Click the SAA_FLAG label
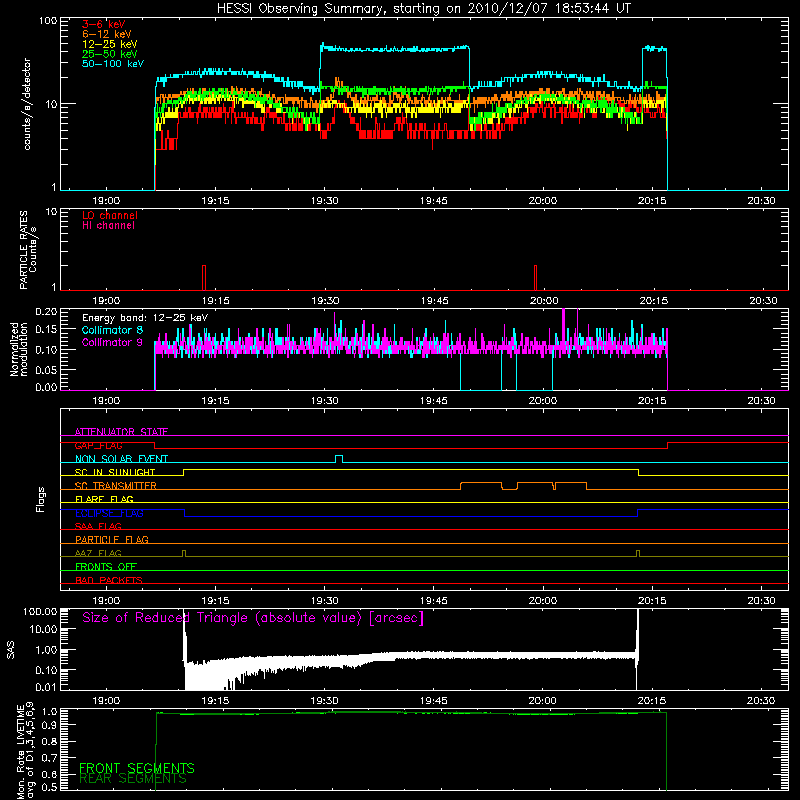 click(98, 526)
